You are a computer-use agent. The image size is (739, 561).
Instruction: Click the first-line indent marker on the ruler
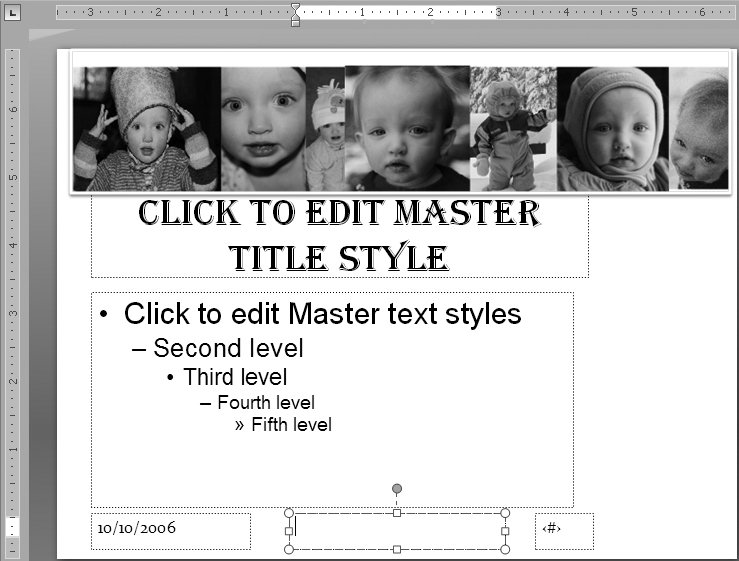(295, 8)
